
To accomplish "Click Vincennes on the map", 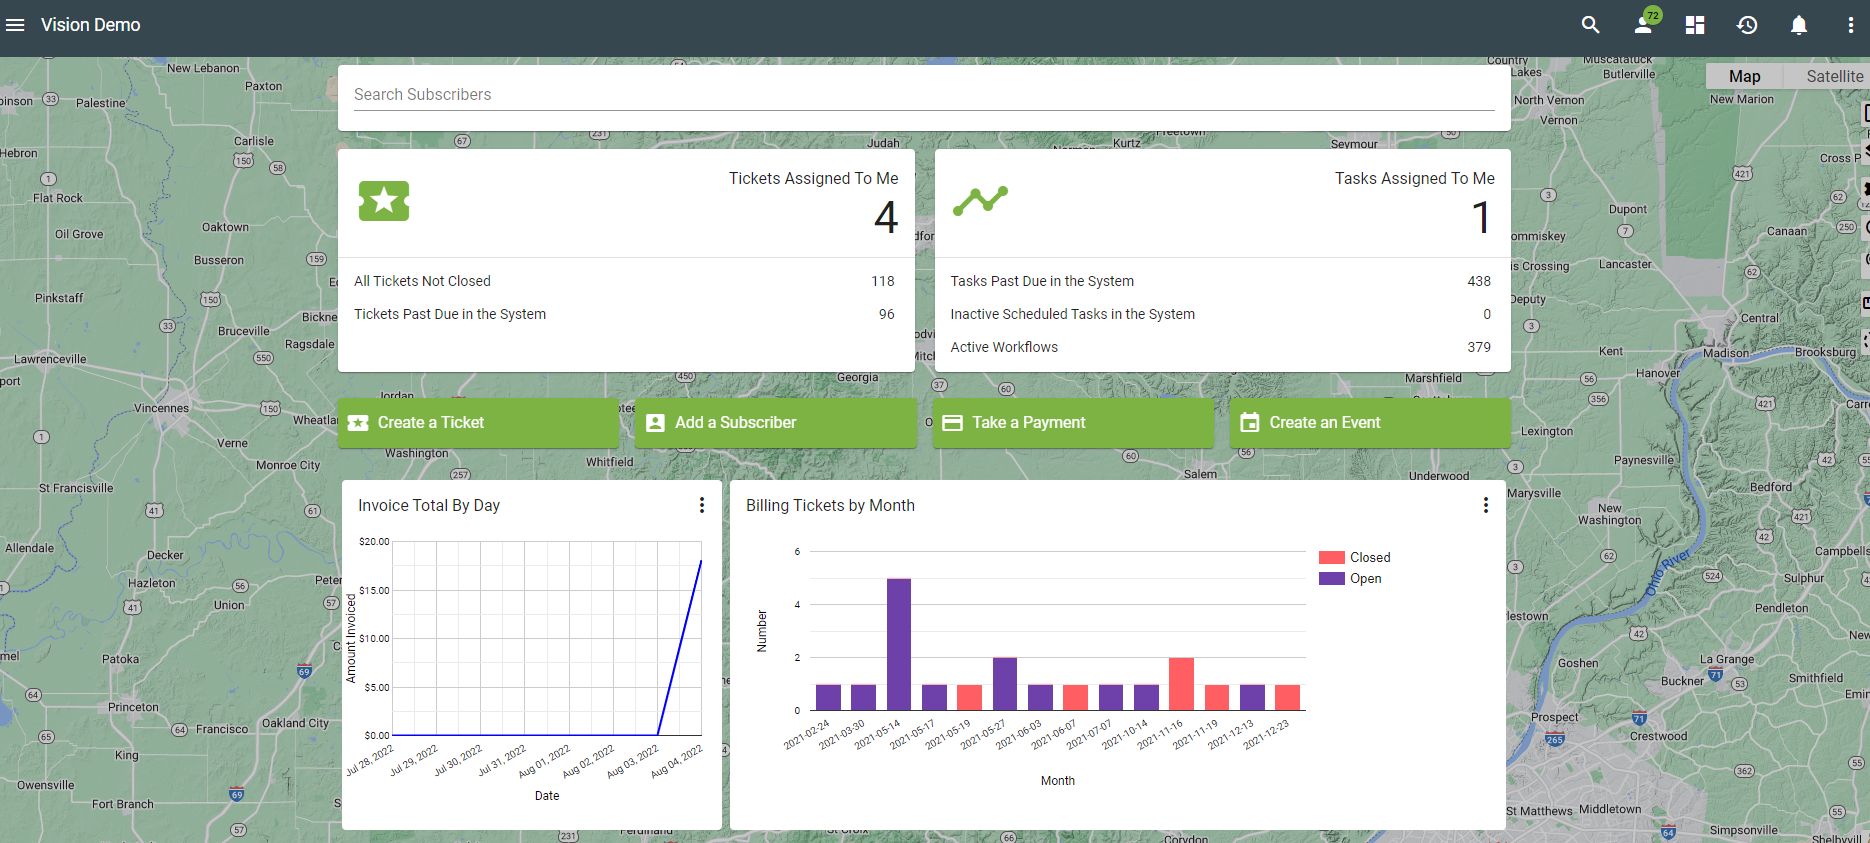I will [161, 408].
